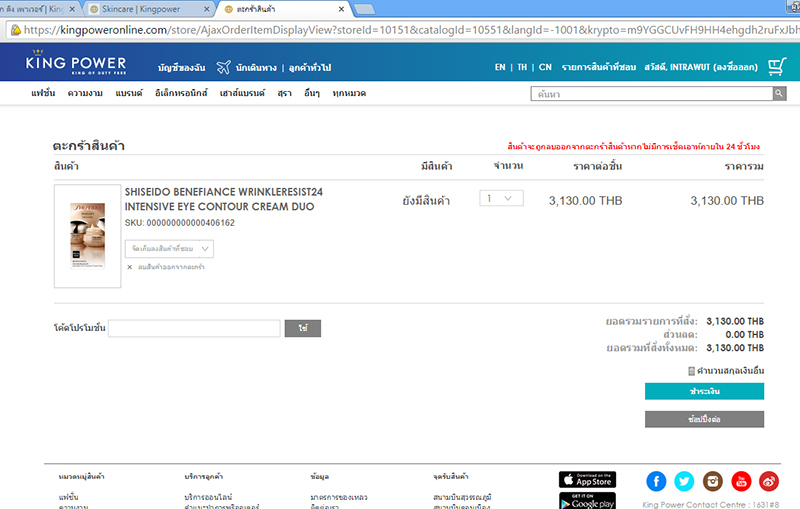
Task: Remove the Shiseido item from cart
Action: point(166,268)
